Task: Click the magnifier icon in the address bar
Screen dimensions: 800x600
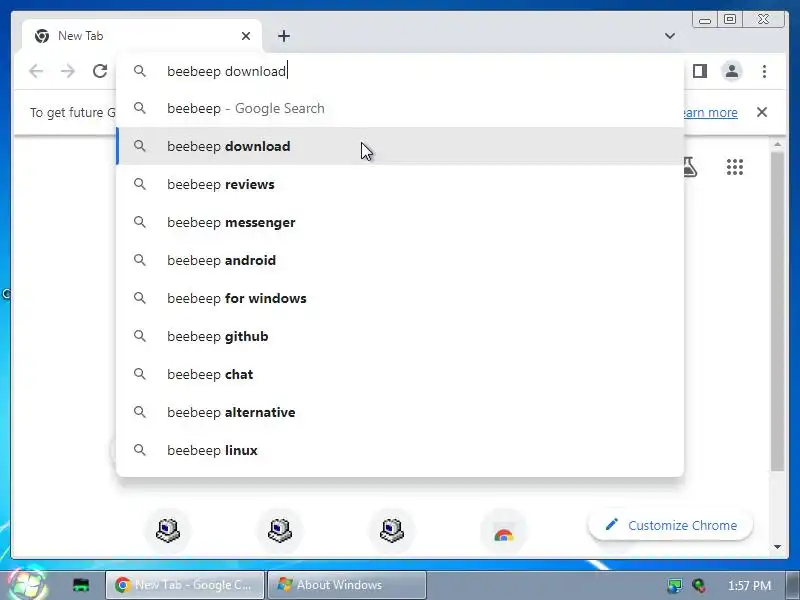Action: click(x=140, y=71)
